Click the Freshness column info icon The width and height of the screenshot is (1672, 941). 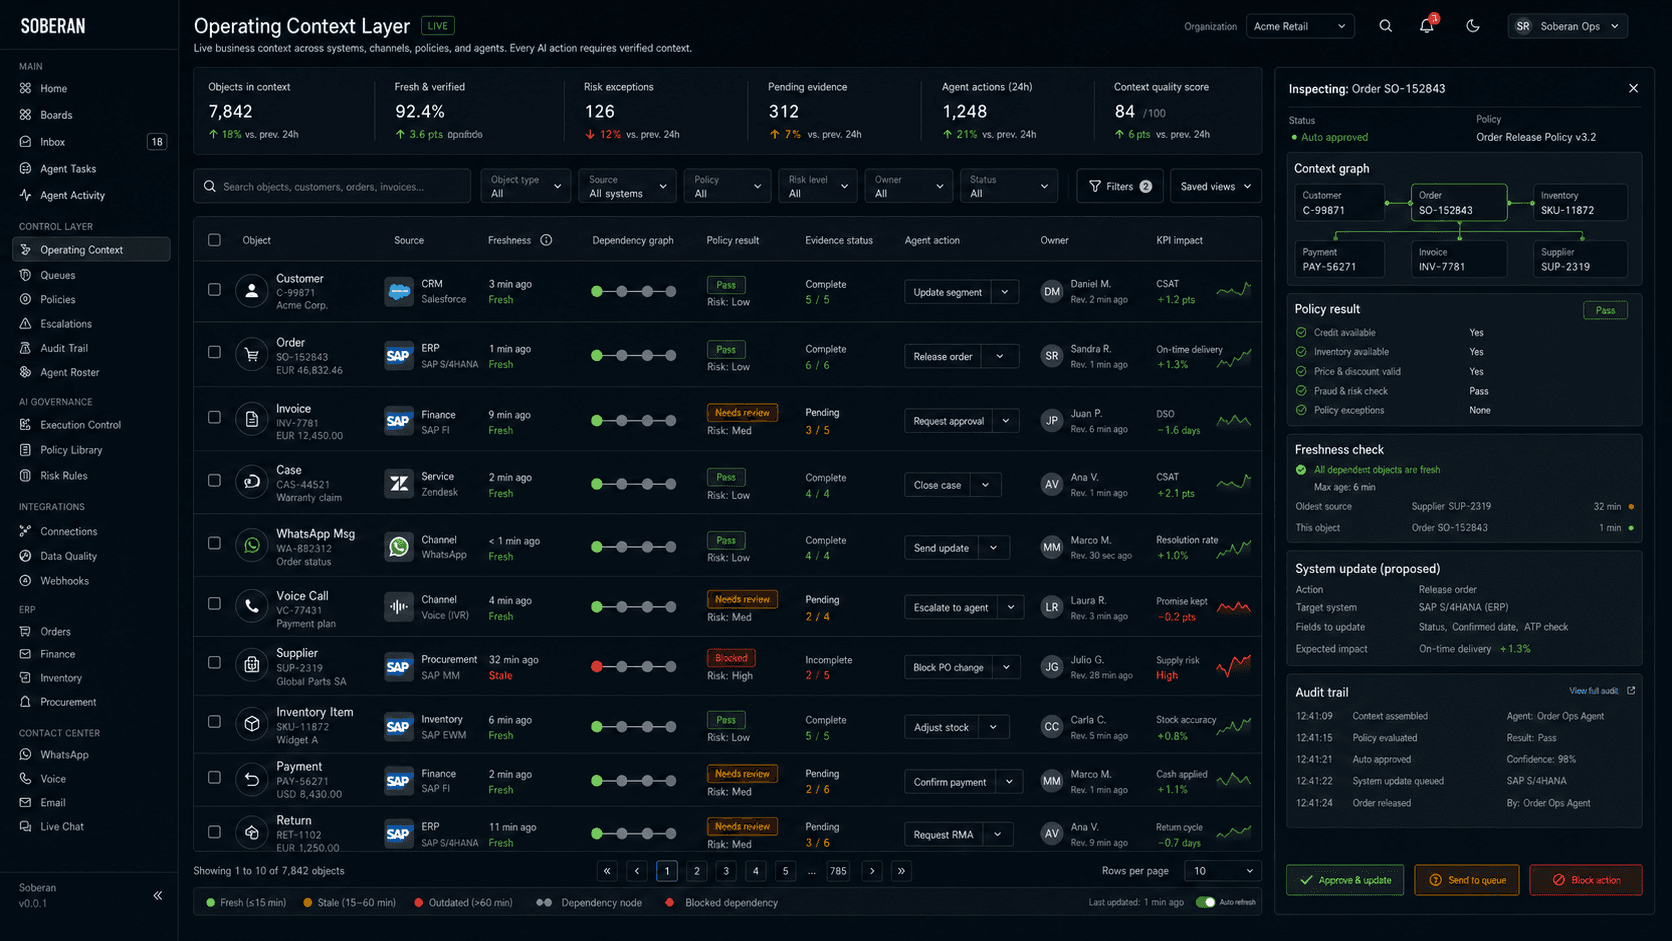[546, 240]
